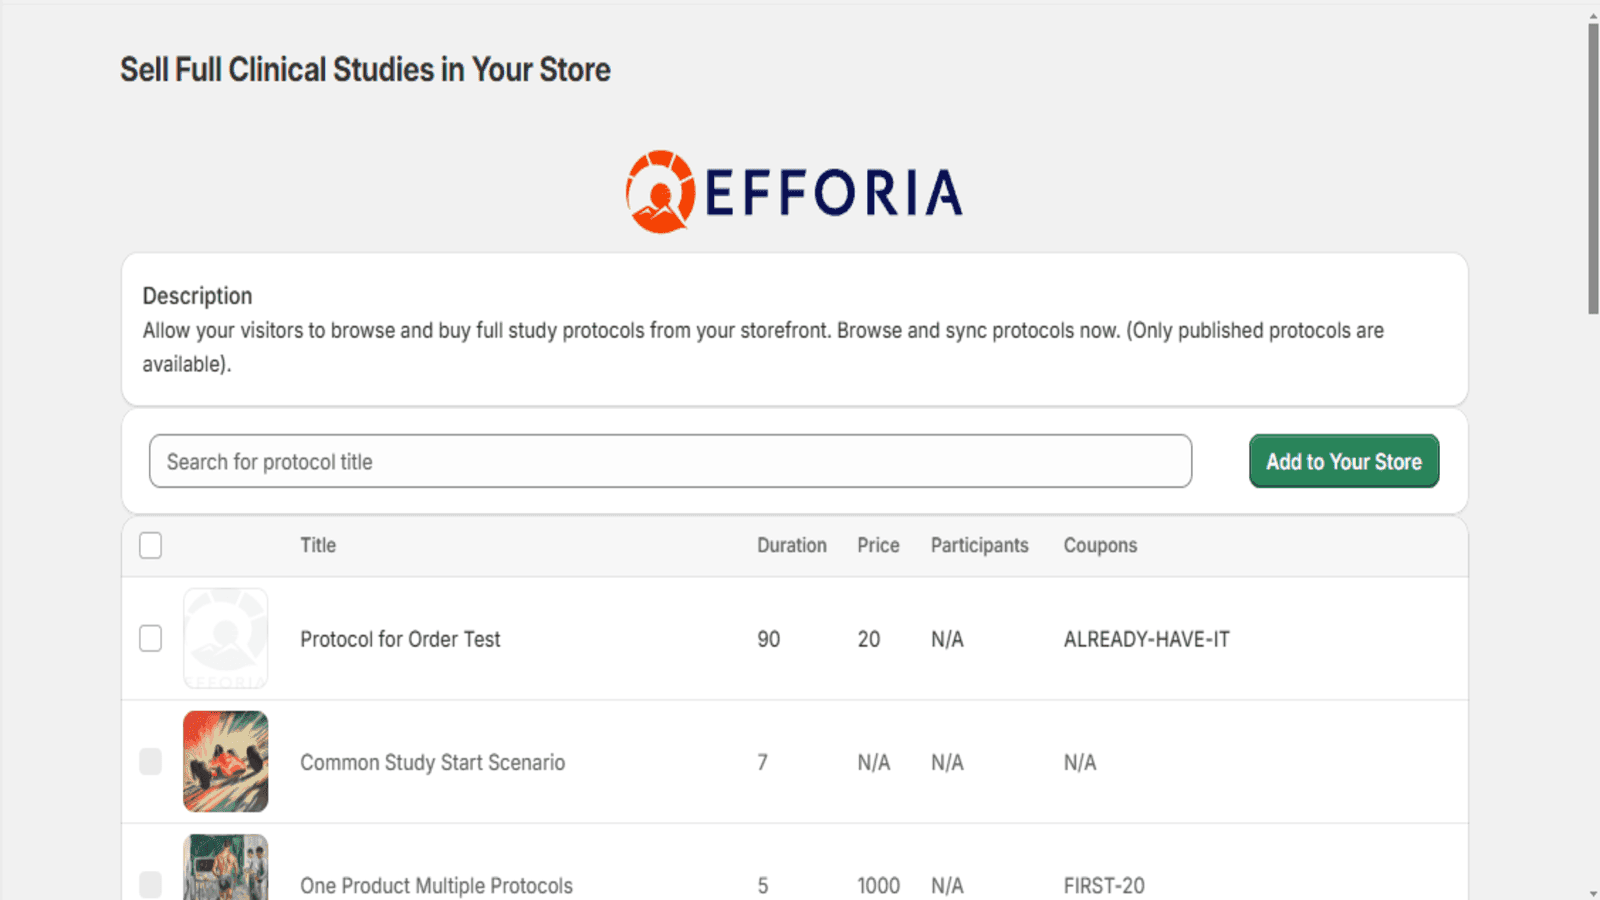Click the ALREADY-HAVE-IT coupon code
Viewport: 1600px width, 900px height.
tap(1146, 639)
